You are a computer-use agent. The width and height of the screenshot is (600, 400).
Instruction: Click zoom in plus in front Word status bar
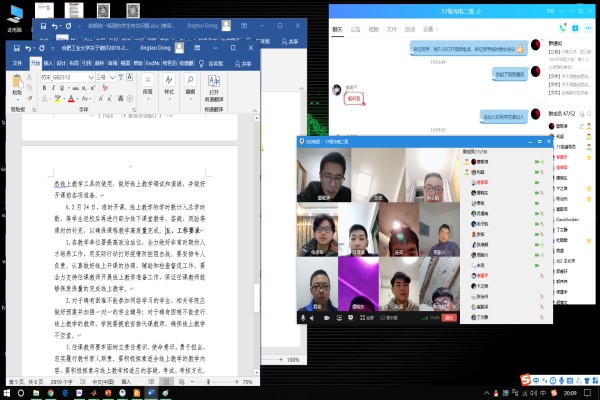(237, 382)
